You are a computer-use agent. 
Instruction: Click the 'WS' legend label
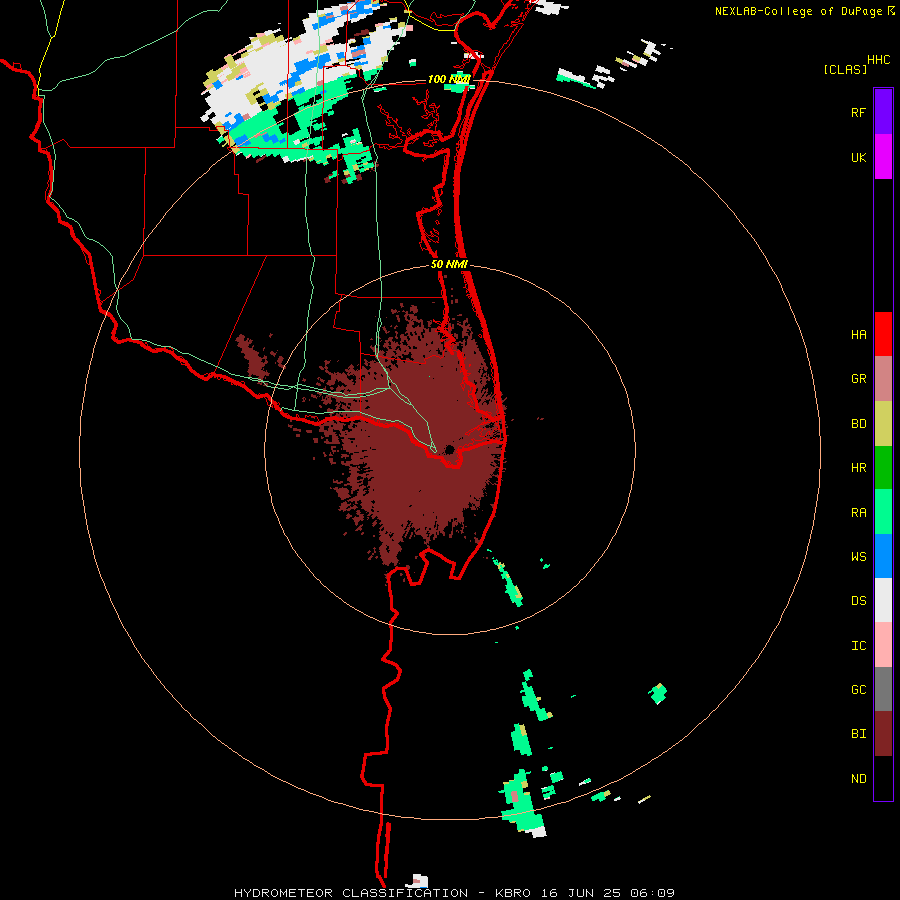859,556
